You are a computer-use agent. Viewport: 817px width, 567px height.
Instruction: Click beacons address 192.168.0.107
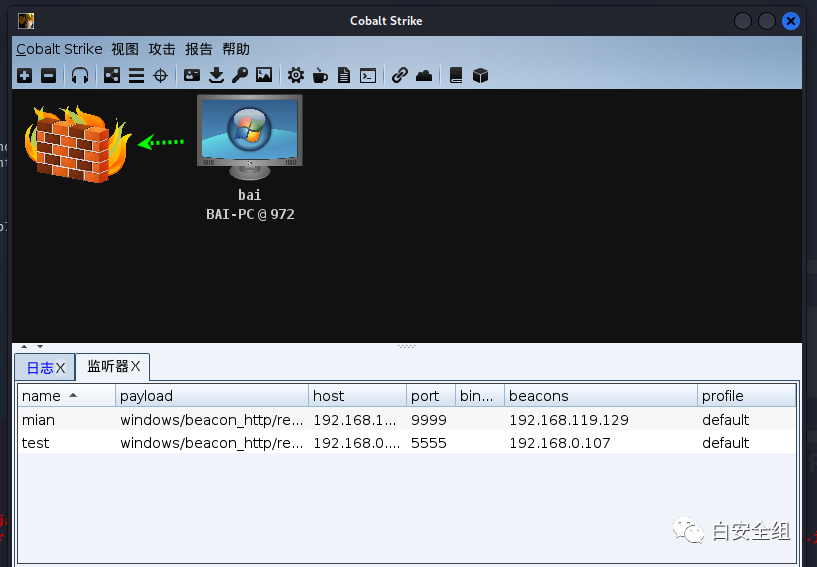point(560,443)
